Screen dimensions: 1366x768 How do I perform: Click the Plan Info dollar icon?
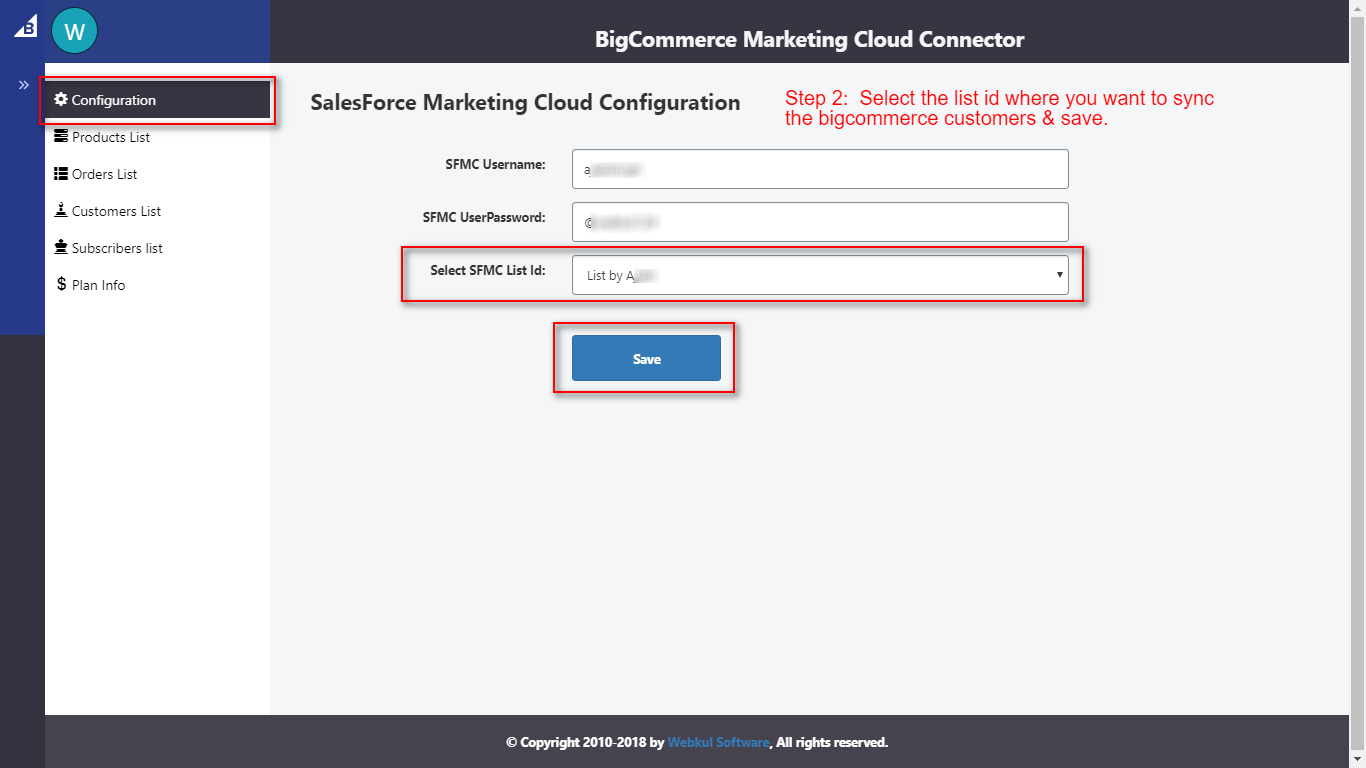(x=62, y=284)
